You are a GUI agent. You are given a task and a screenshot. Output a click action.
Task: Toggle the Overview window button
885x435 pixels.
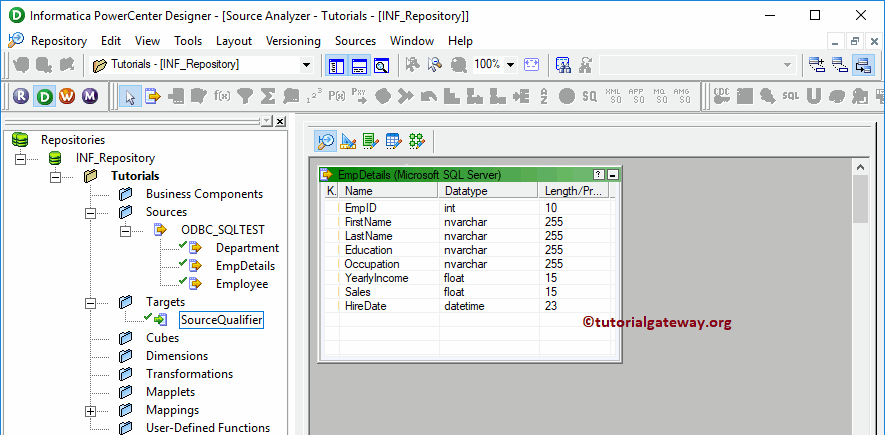381,65
